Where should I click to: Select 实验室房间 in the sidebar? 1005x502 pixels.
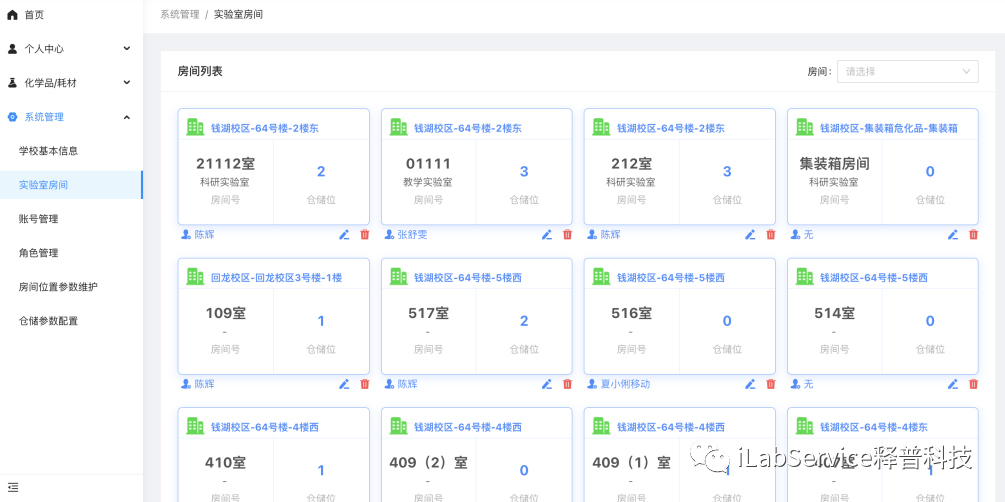click(72, 185)
